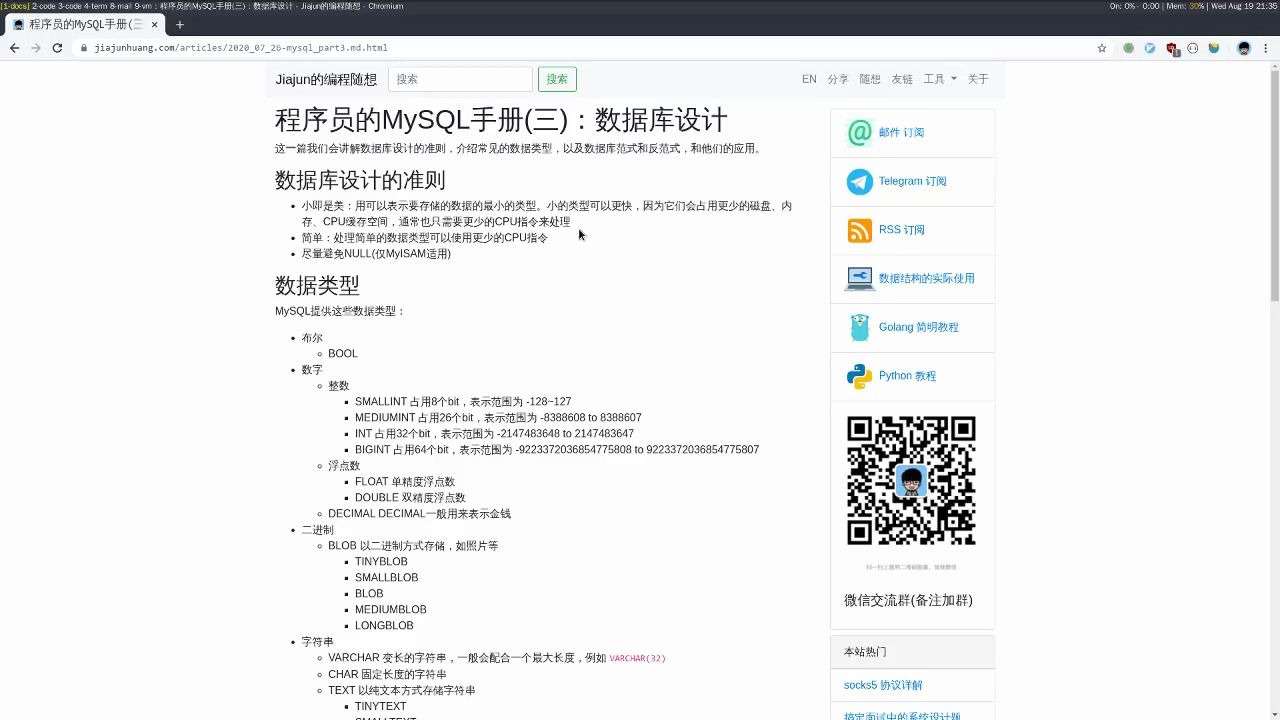Click the Golang gopher icon
Screen dimensions: 1280x720
(860, 327)
